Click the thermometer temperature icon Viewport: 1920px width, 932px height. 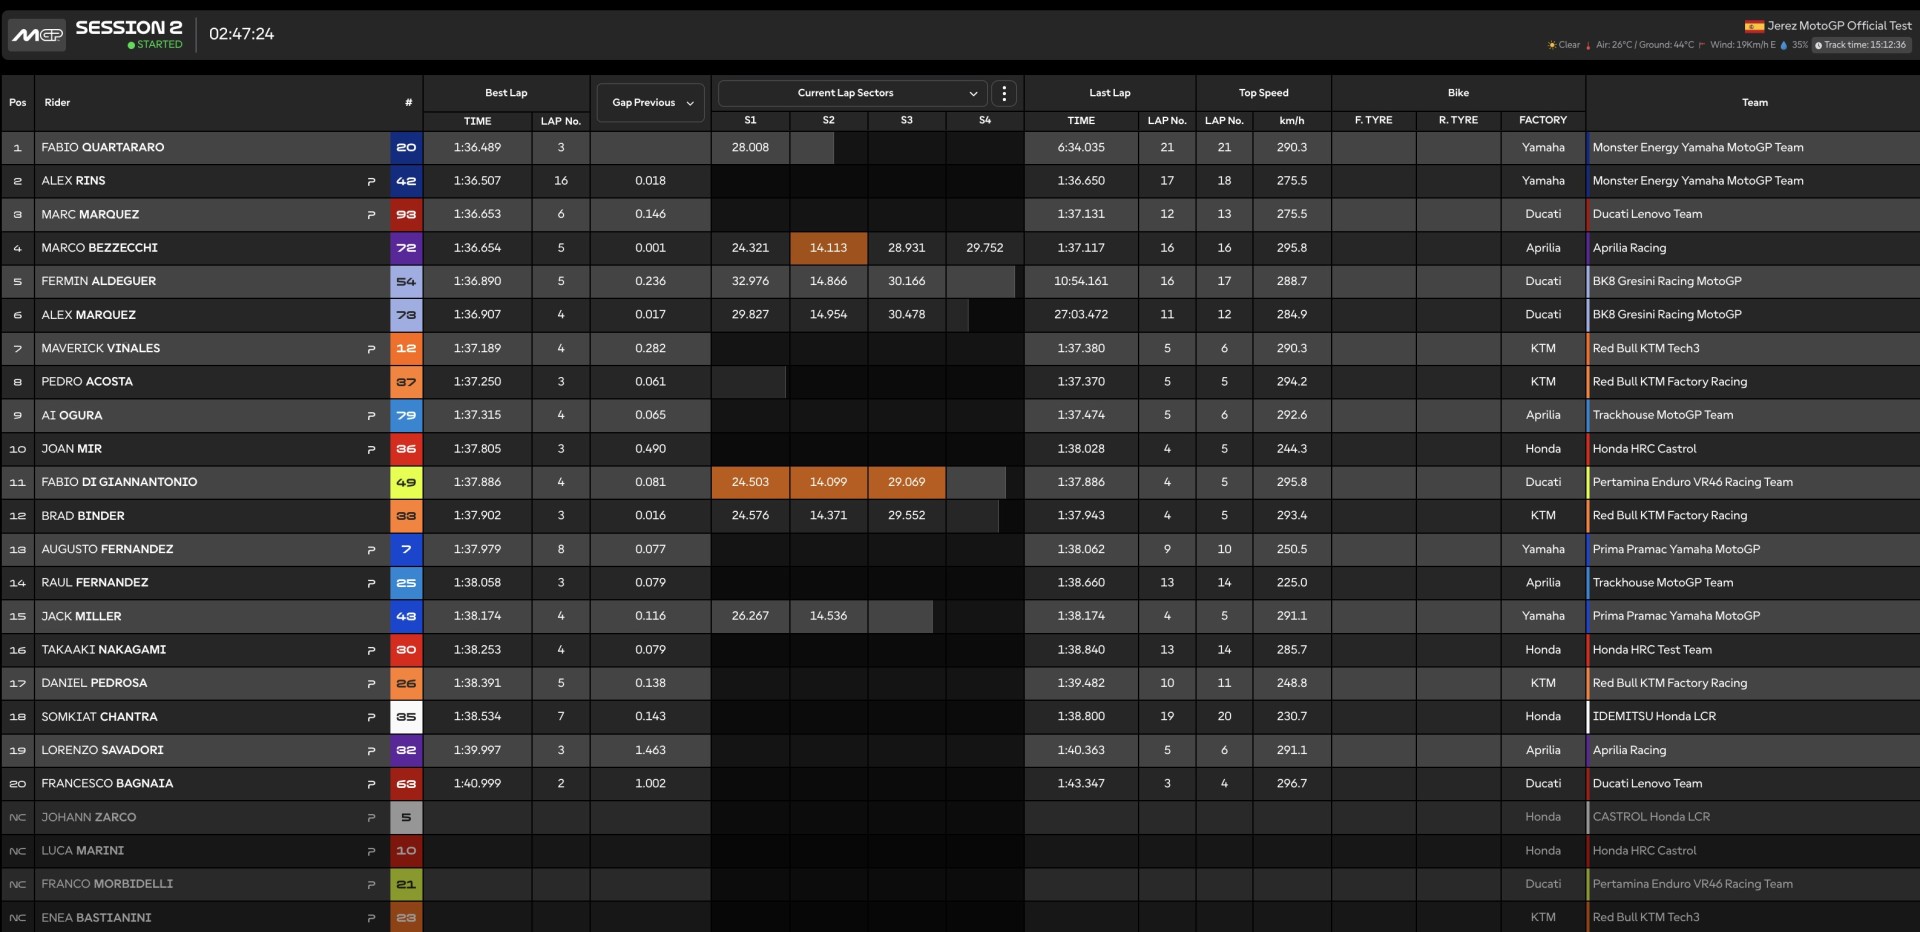[x=1589, y=45]
